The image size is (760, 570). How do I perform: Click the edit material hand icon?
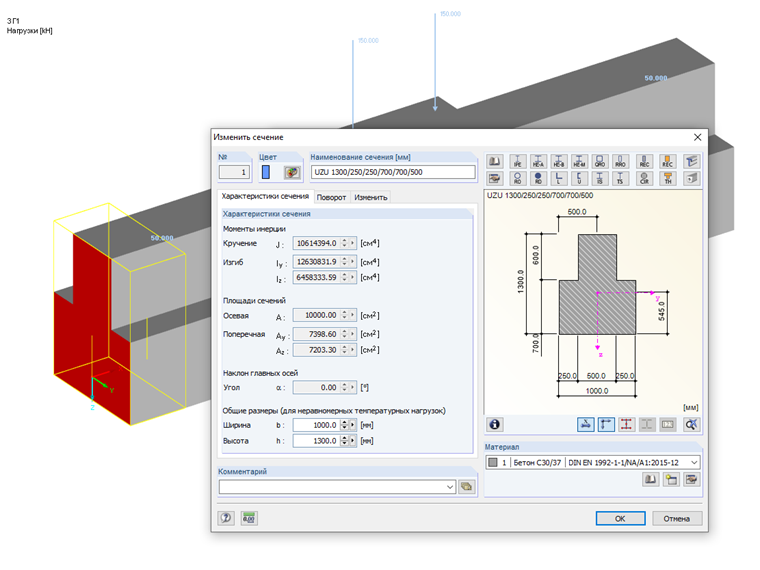click(x=691, y=479)
